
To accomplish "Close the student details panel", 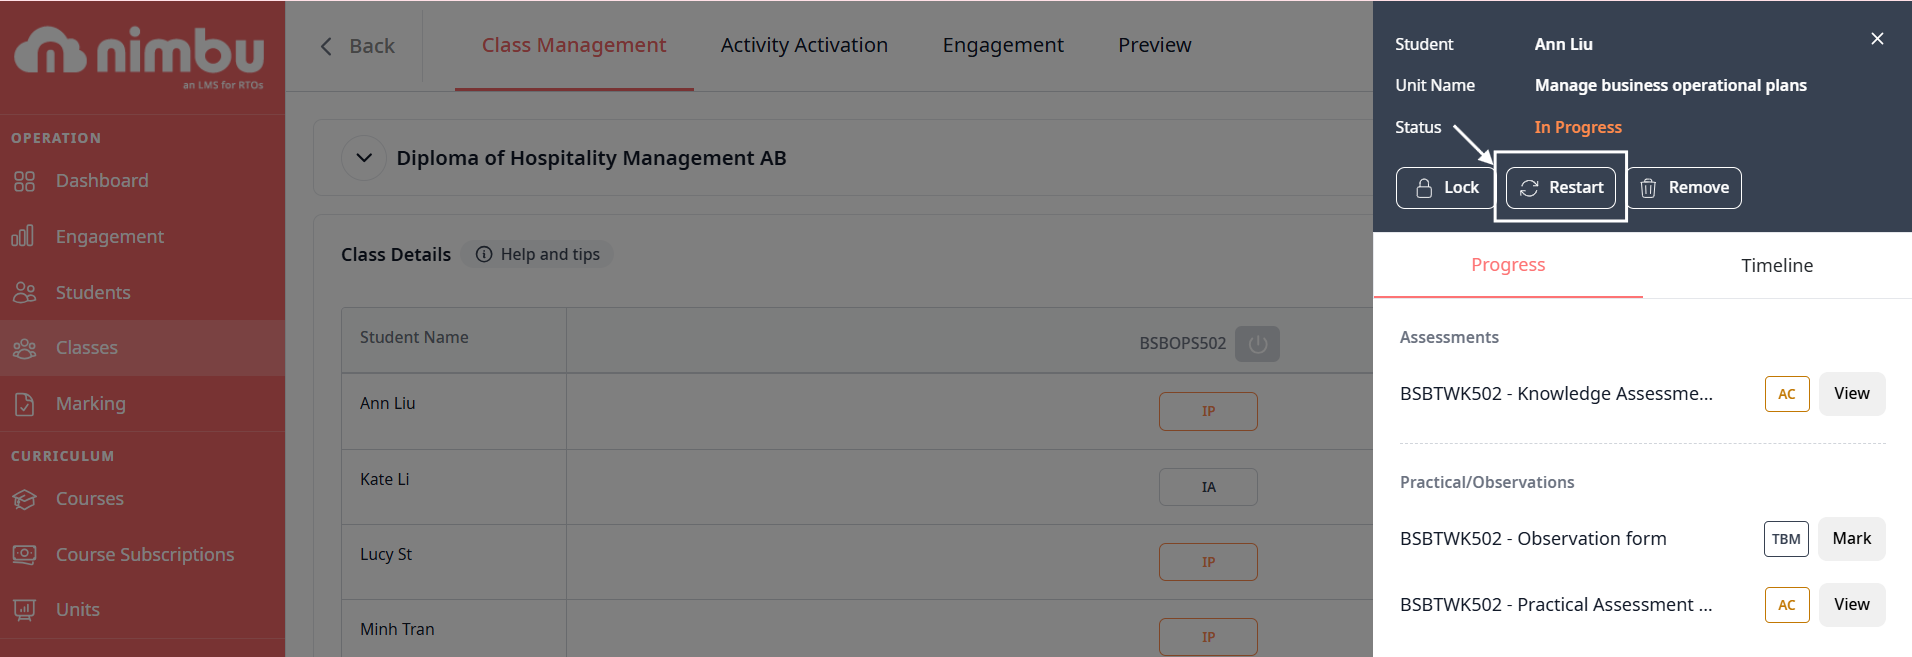I will pos(1876,39).
